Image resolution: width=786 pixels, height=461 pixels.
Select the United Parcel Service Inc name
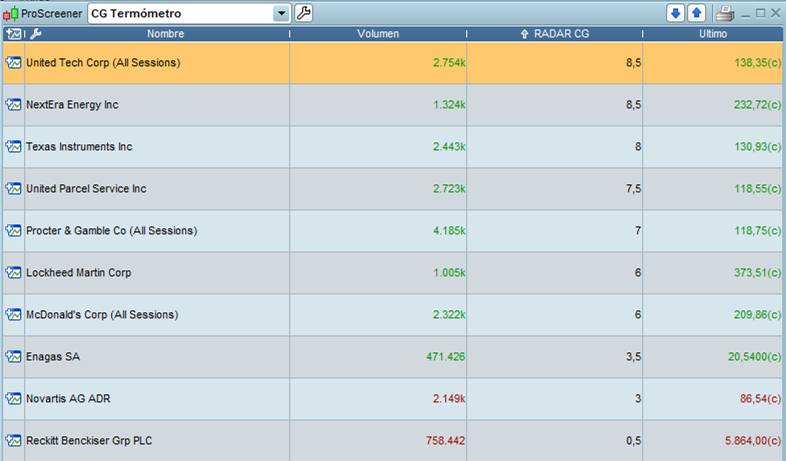click(86, 189)
